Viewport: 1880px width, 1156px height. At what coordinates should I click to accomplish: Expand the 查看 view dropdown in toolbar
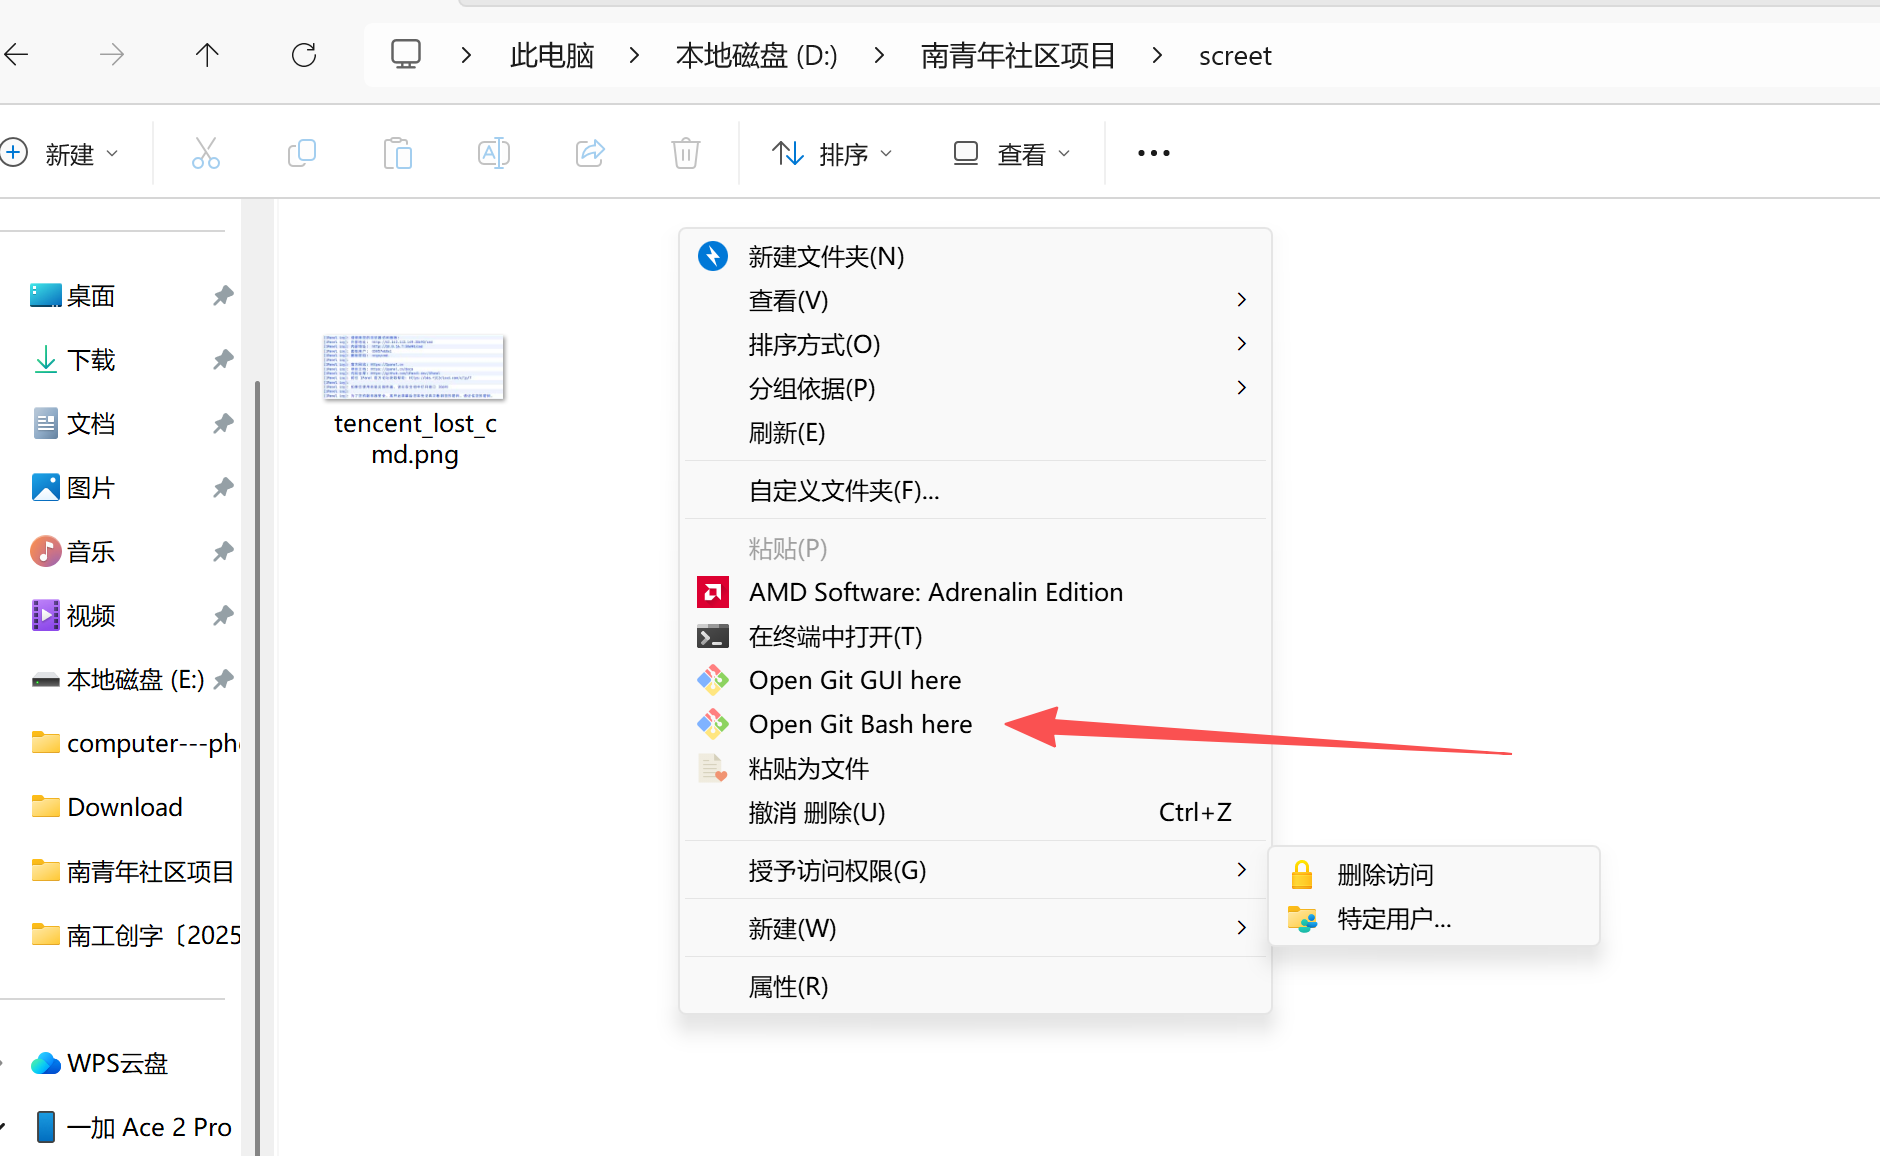pyautogui.click(x=1011, y=154)
